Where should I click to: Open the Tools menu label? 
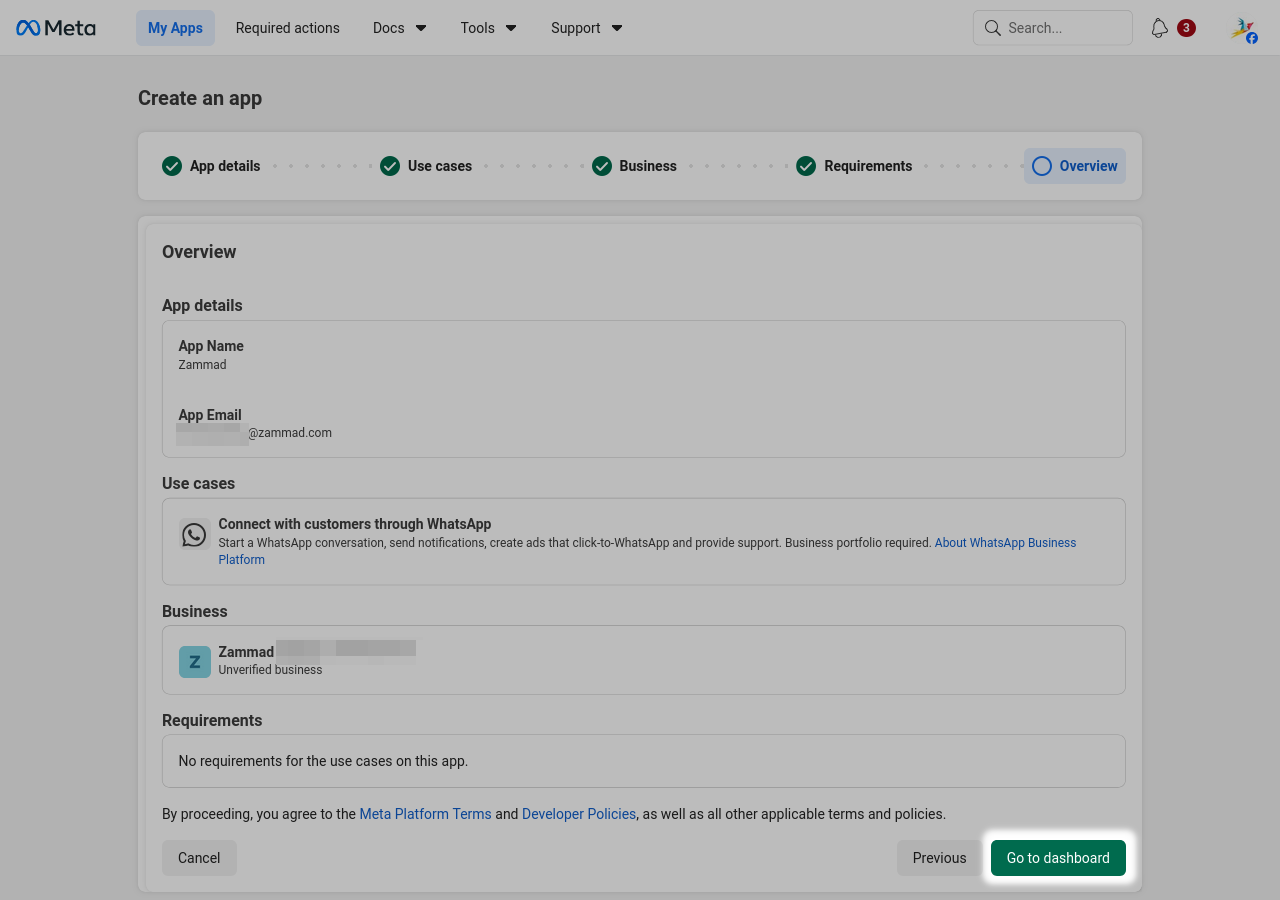coord(478,28)
